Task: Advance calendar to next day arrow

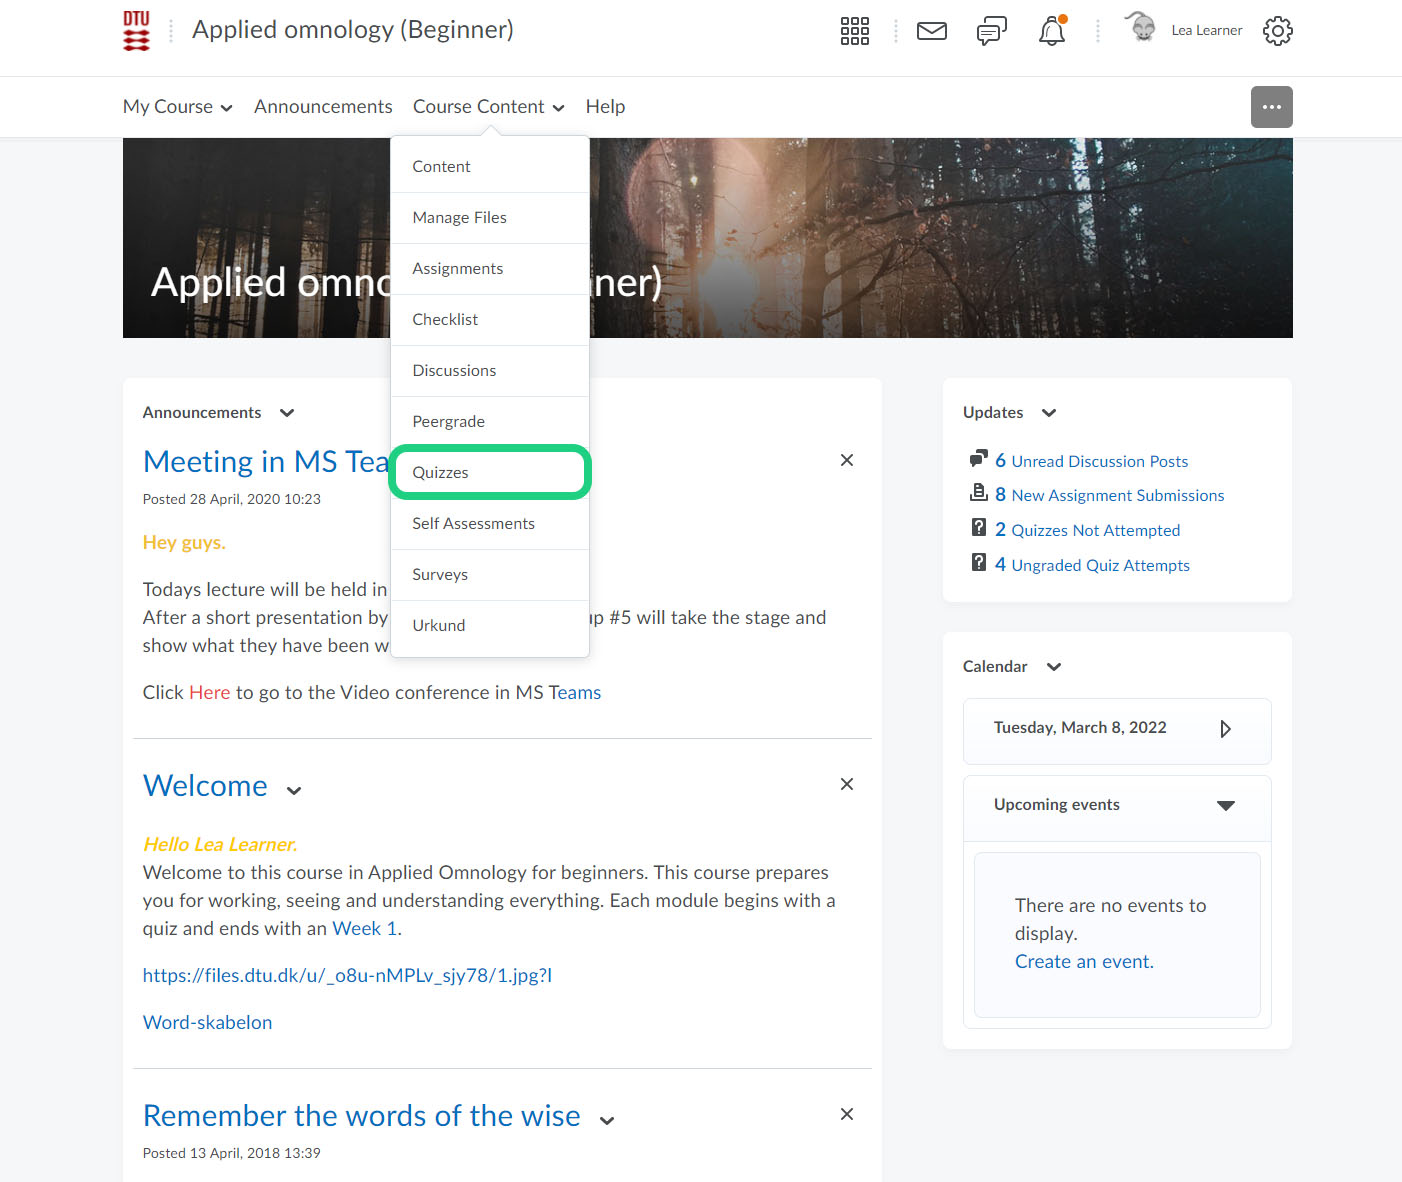Action: click(x=1225, y=729)
